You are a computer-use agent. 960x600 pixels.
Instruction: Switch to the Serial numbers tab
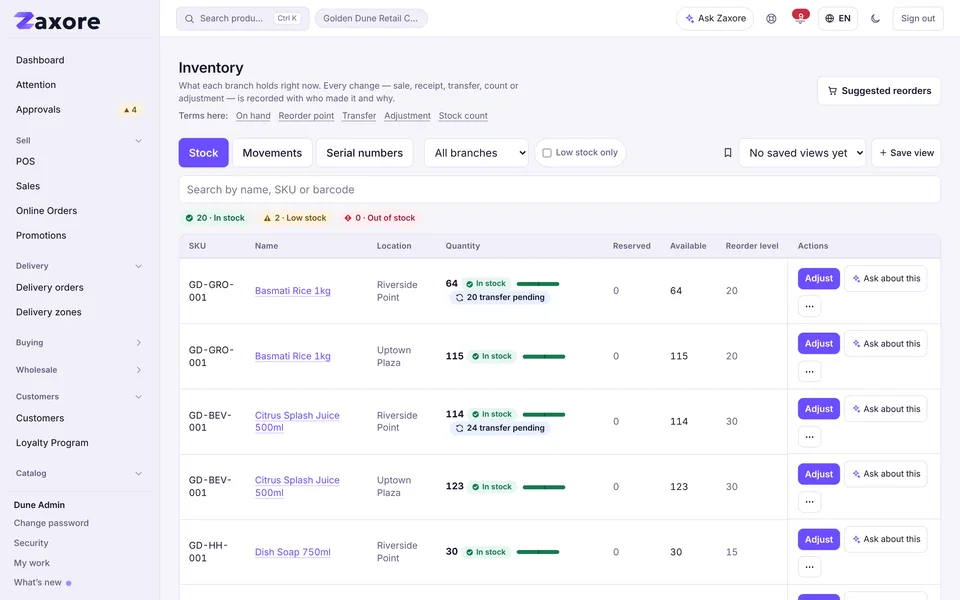[364, 153]
